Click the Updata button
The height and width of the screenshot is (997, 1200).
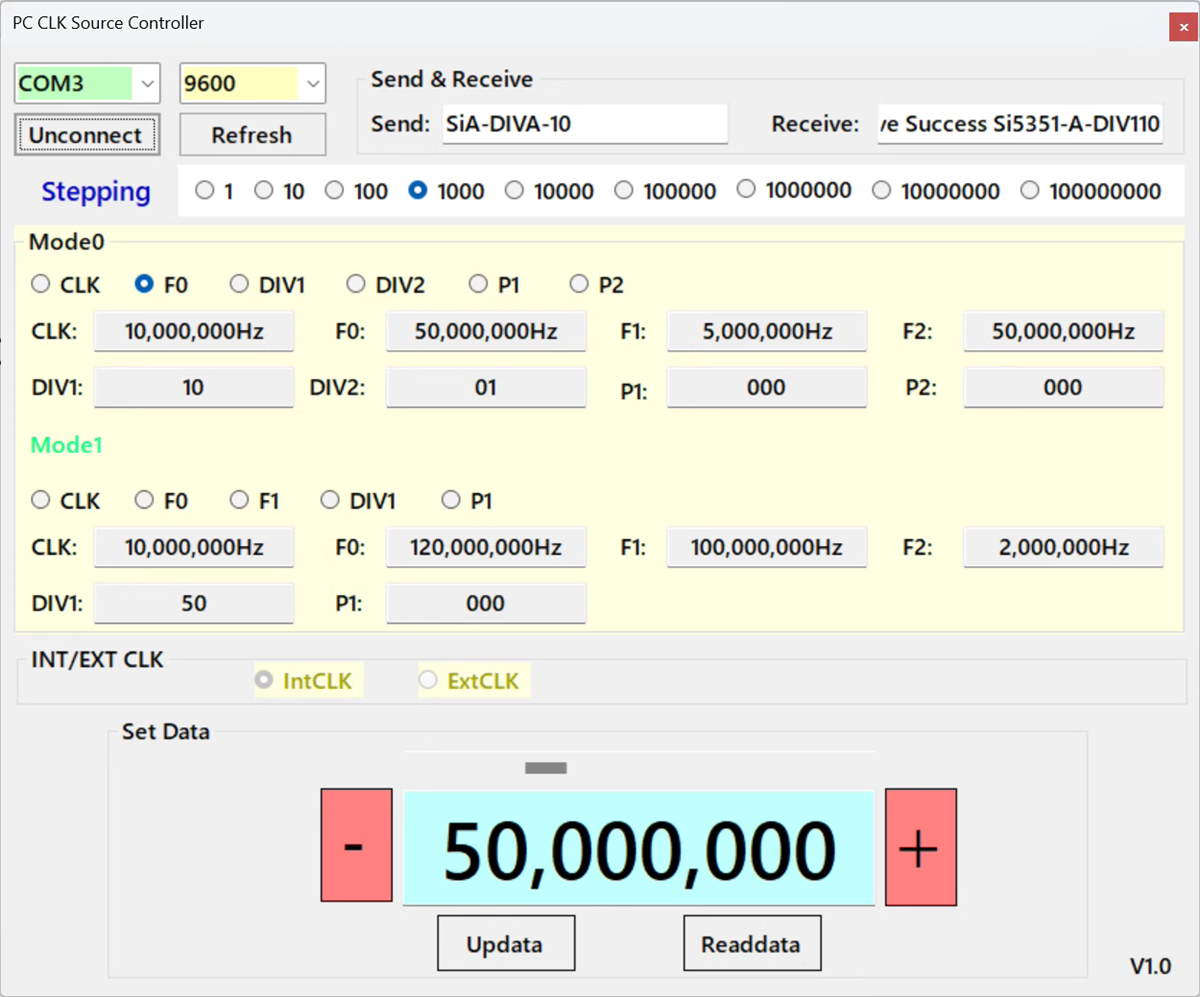tap(505, 943)
